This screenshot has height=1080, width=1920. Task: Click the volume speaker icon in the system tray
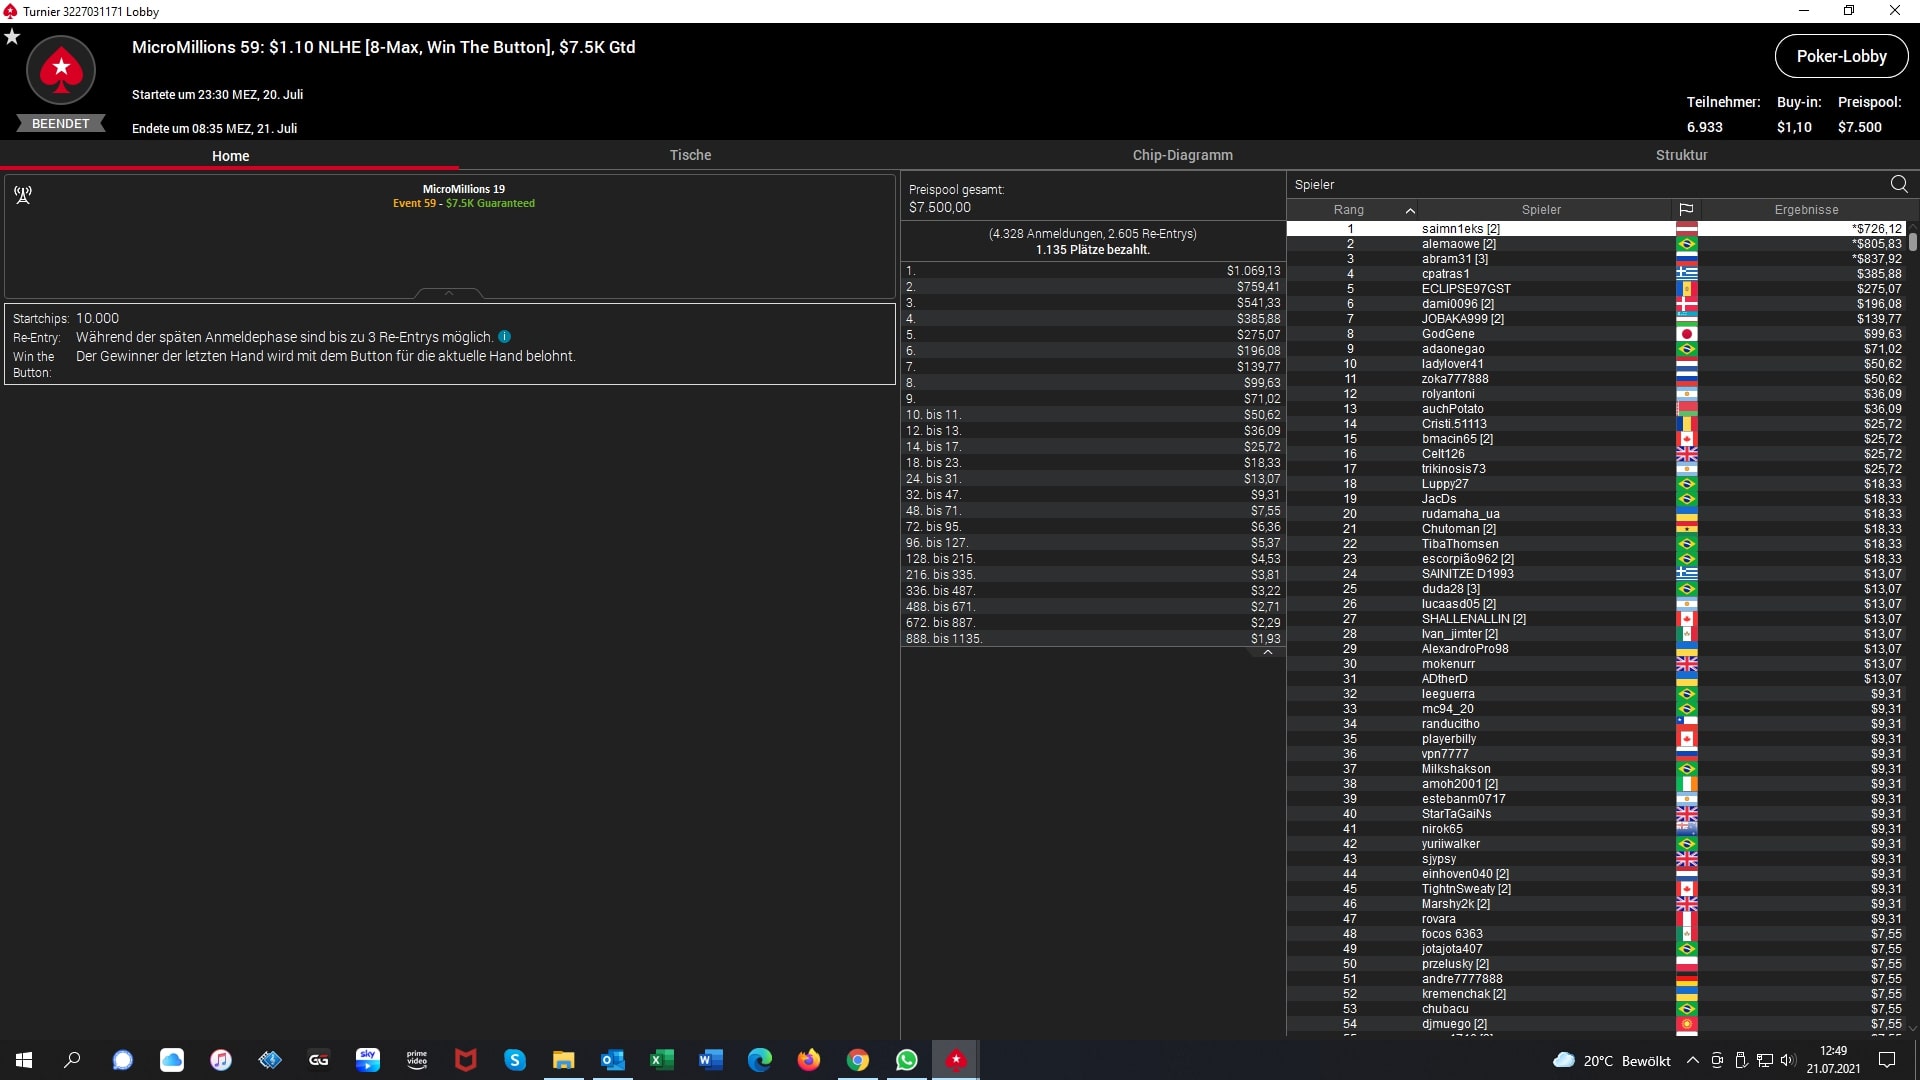click(1788, 1060)
